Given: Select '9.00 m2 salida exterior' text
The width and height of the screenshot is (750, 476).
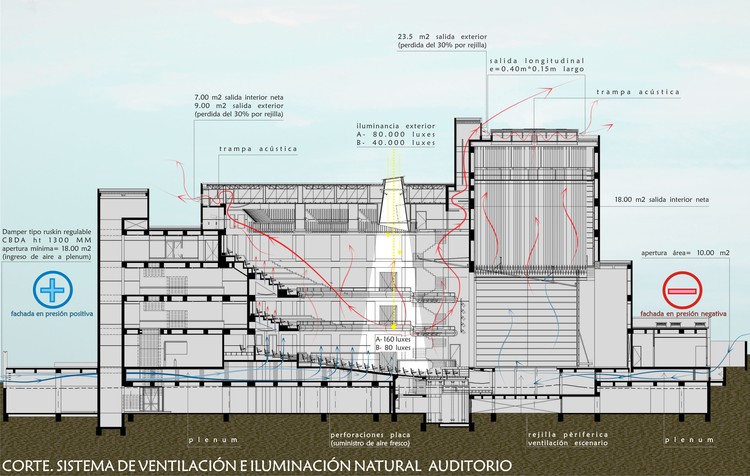Looking at the screenshot, I should [x=239, y=106].
